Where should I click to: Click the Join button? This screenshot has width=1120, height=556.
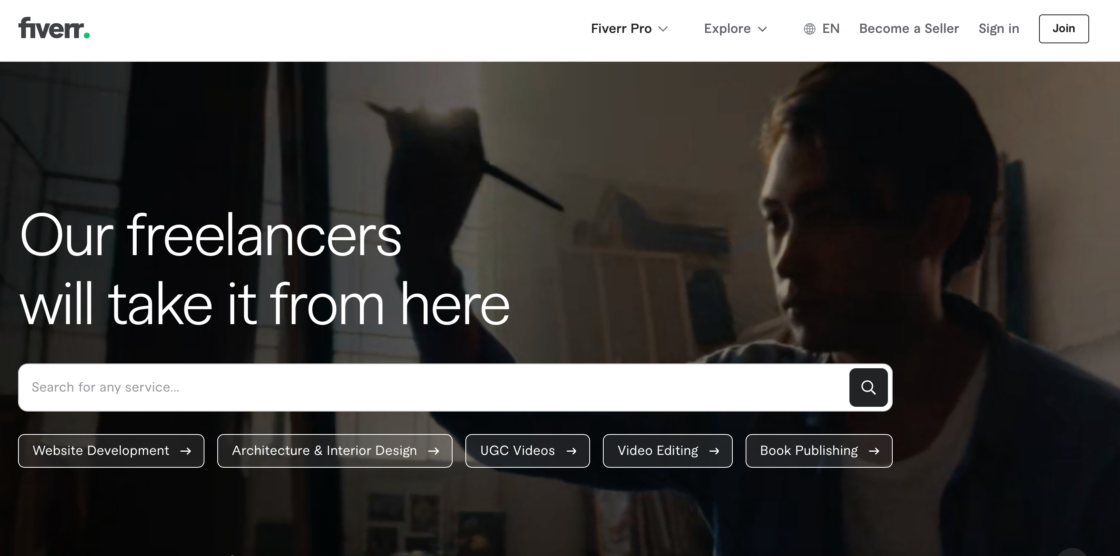click(x=1064, y=29)
